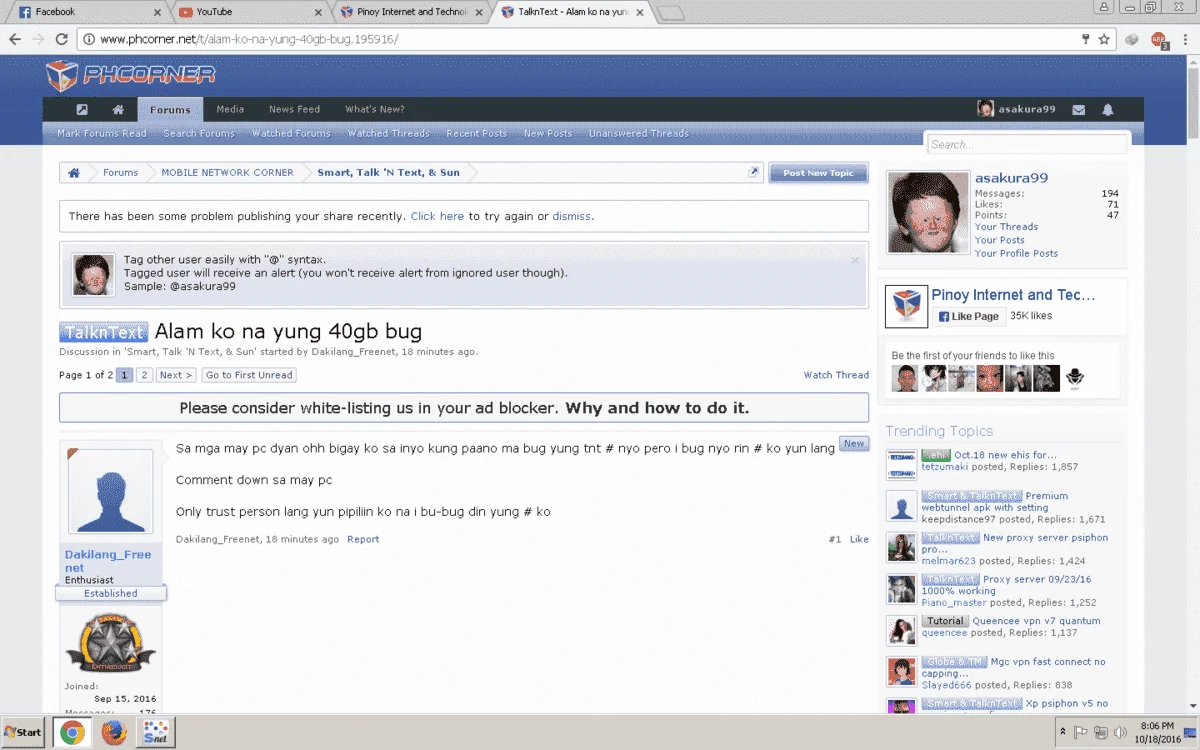Open the Chrome three-dot menu
The height and width of the screenshot is (750, 1200).
[1184, 39]
